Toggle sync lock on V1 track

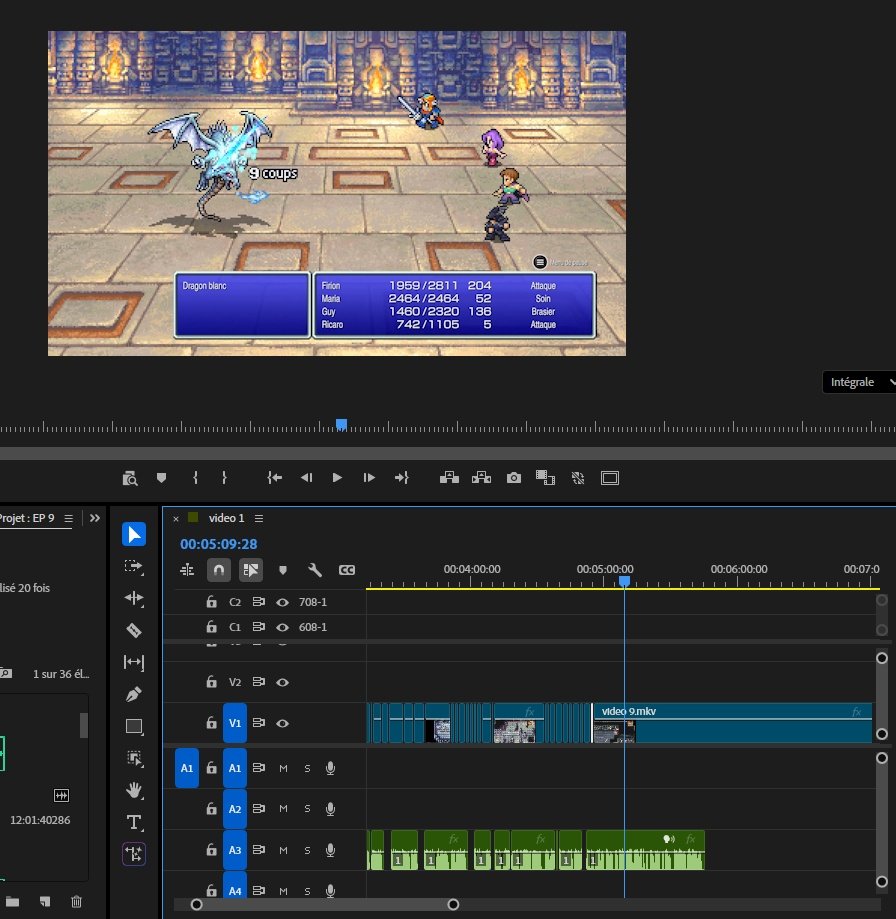tap(258, 723)
